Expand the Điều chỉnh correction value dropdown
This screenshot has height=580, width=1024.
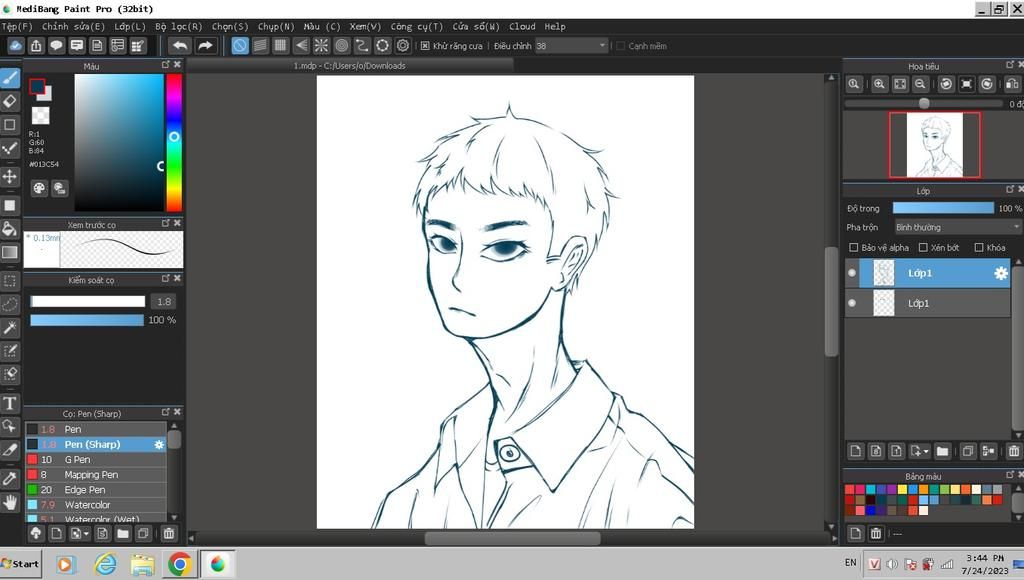[602, 46]
